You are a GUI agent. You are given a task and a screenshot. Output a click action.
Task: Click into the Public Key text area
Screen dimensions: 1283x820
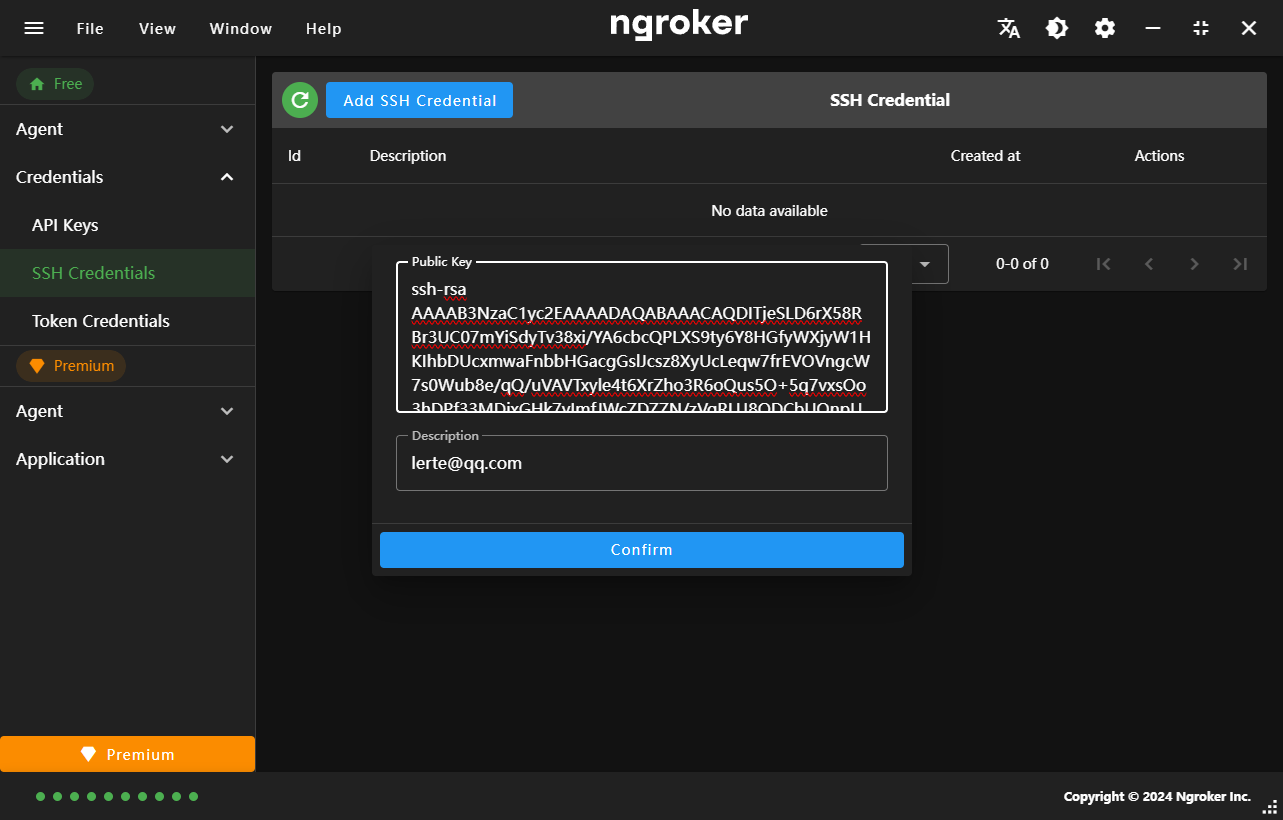[642, 337]
